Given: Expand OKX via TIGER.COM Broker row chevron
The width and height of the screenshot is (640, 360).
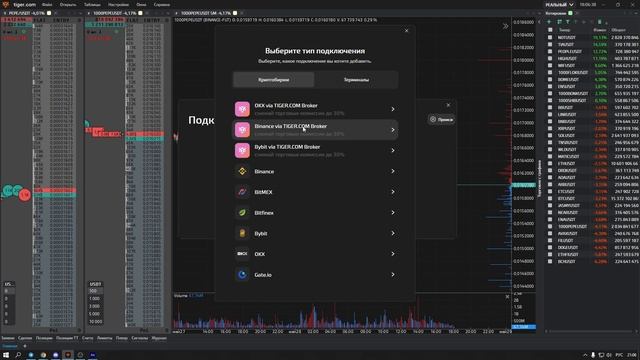Looking at the screenshot, I should 393,109.
